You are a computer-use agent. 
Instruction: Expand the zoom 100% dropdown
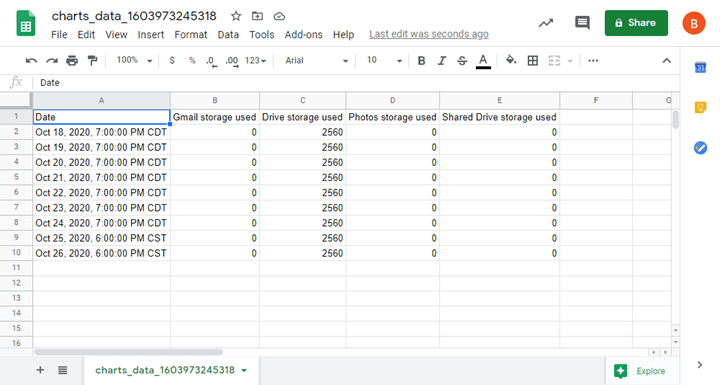pos(134,60)
